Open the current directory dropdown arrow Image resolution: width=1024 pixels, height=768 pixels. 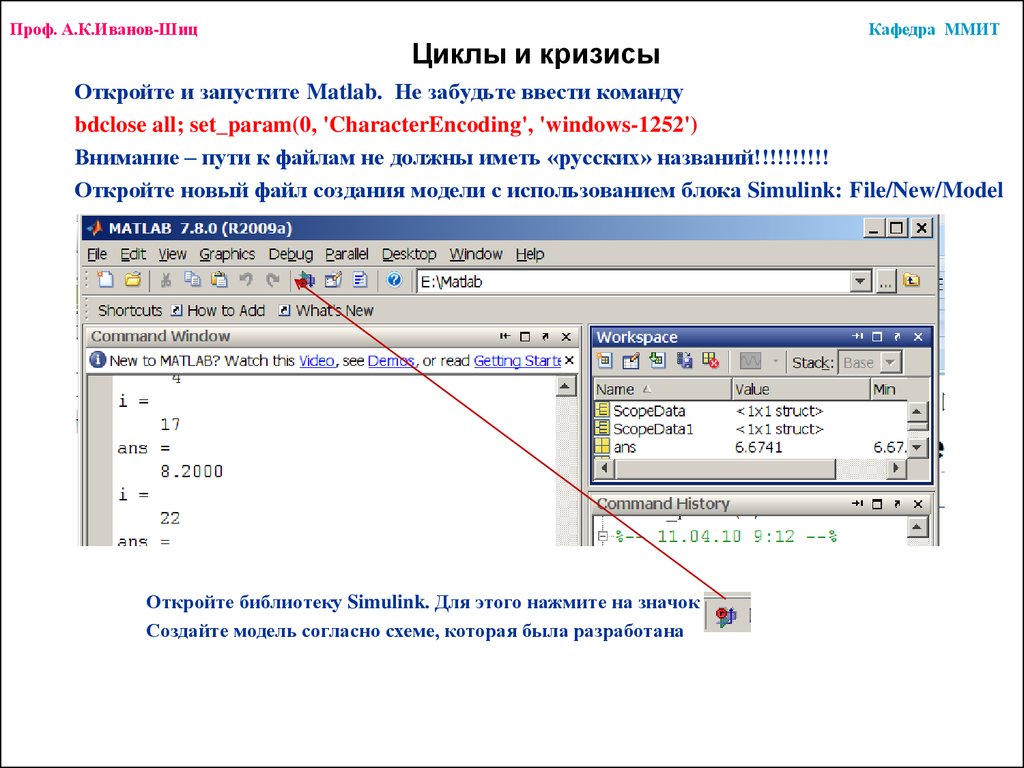[x=861, y=281]
